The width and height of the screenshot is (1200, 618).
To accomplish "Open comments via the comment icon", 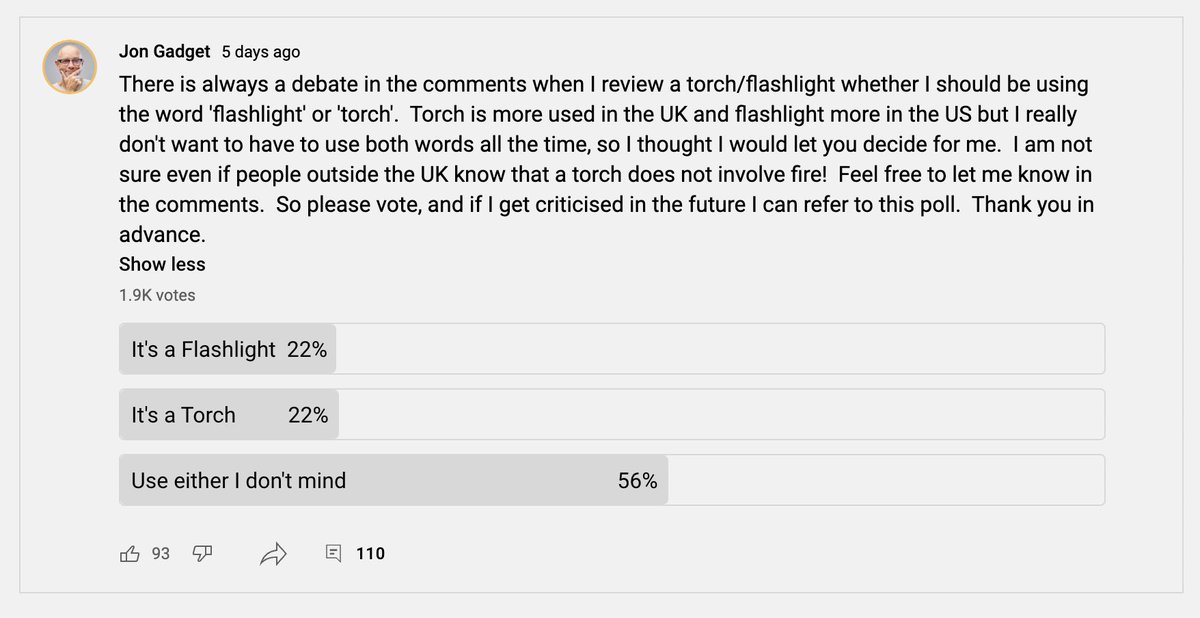I will [334, 553].
